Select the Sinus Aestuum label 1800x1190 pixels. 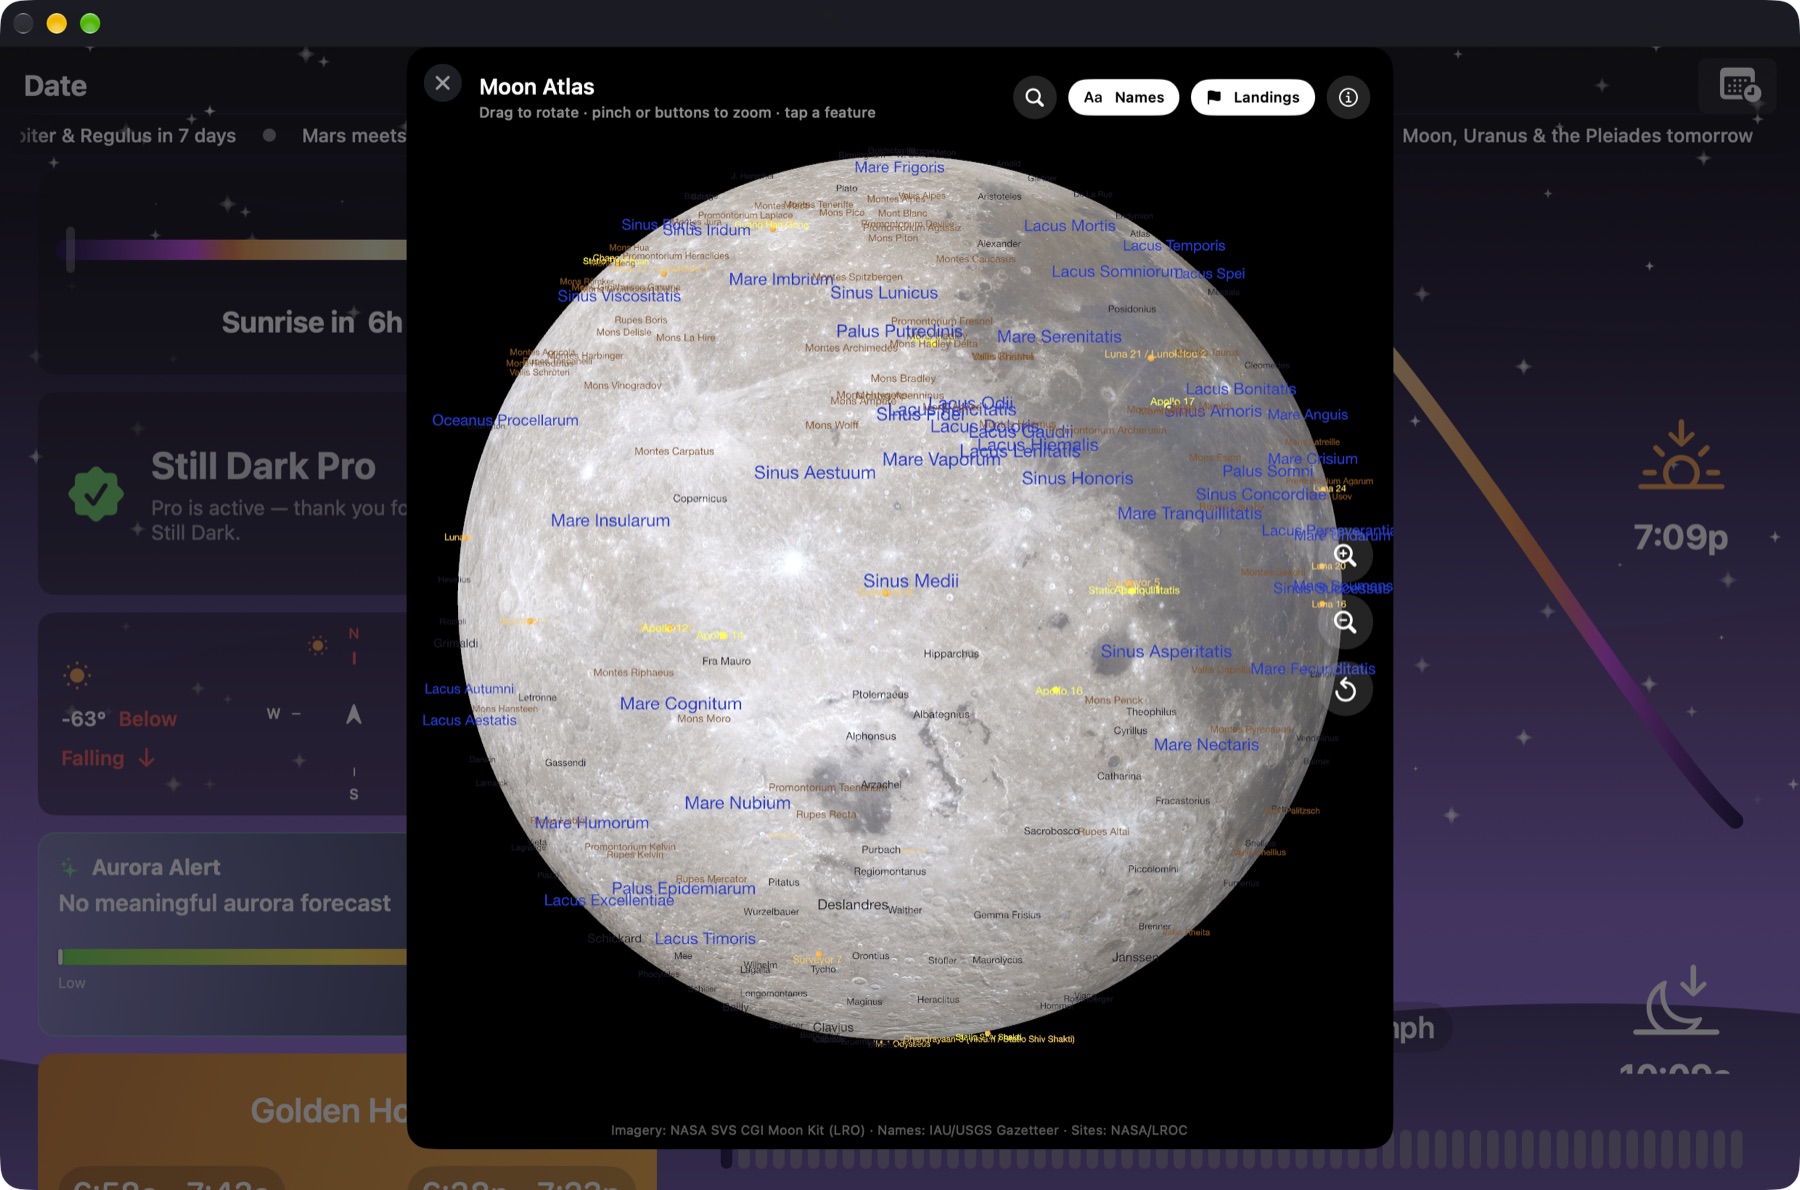click(815, 473)
